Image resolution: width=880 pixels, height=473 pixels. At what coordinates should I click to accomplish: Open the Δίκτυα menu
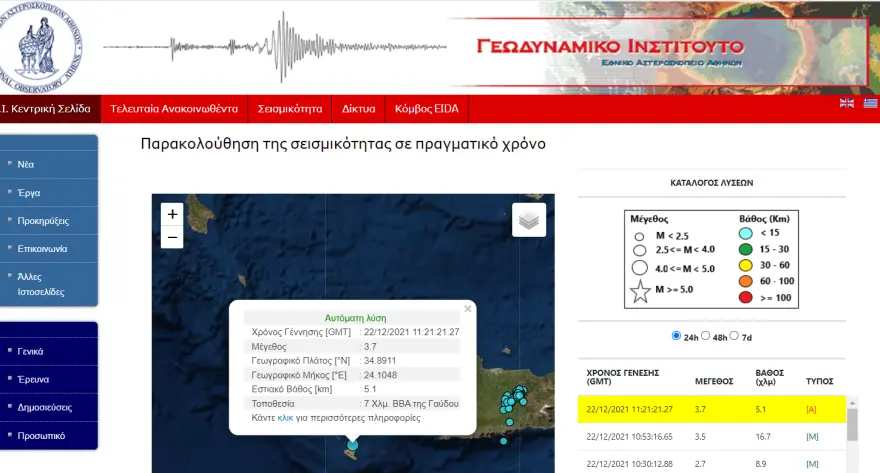358,108
